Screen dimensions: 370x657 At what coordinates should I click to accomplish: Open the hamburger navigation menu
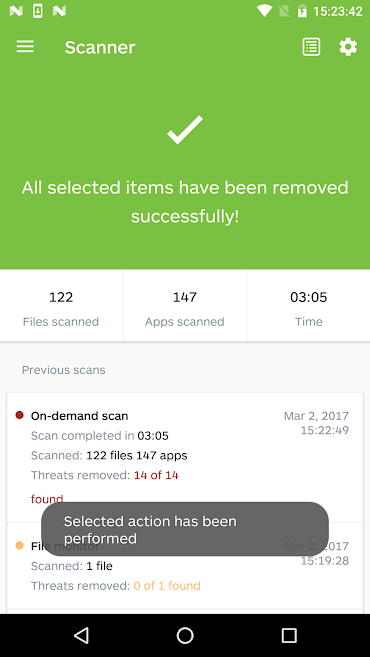click(x=25, y=47)
